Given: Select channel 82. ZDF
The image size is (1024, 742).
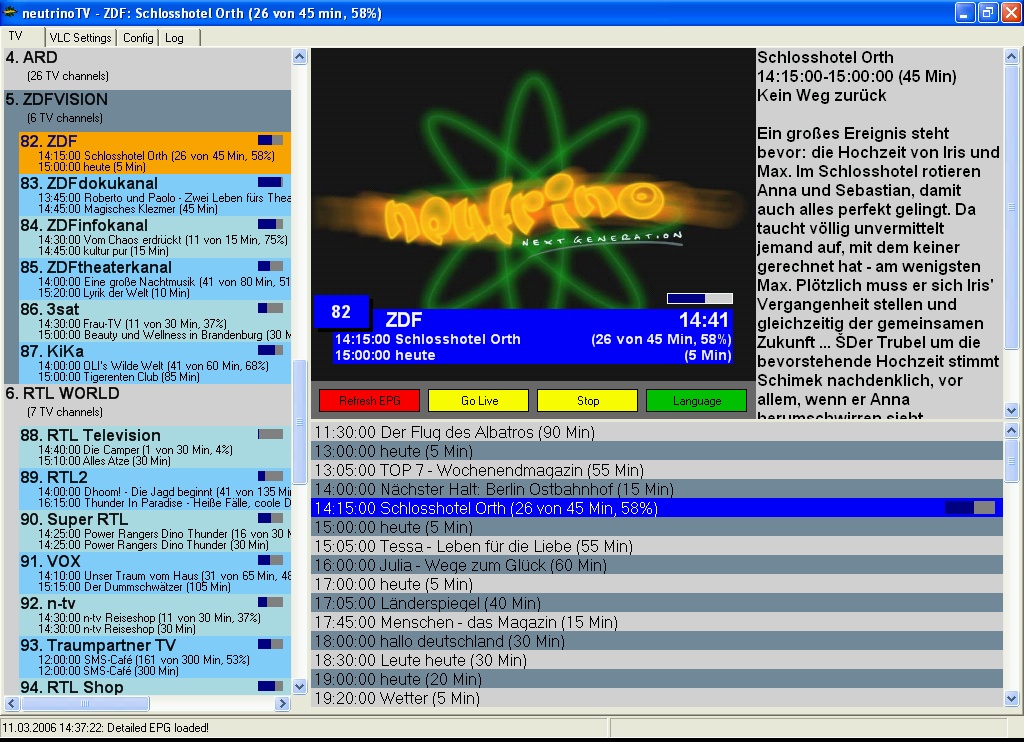Looking at the screenshot, I should (155, 153).
